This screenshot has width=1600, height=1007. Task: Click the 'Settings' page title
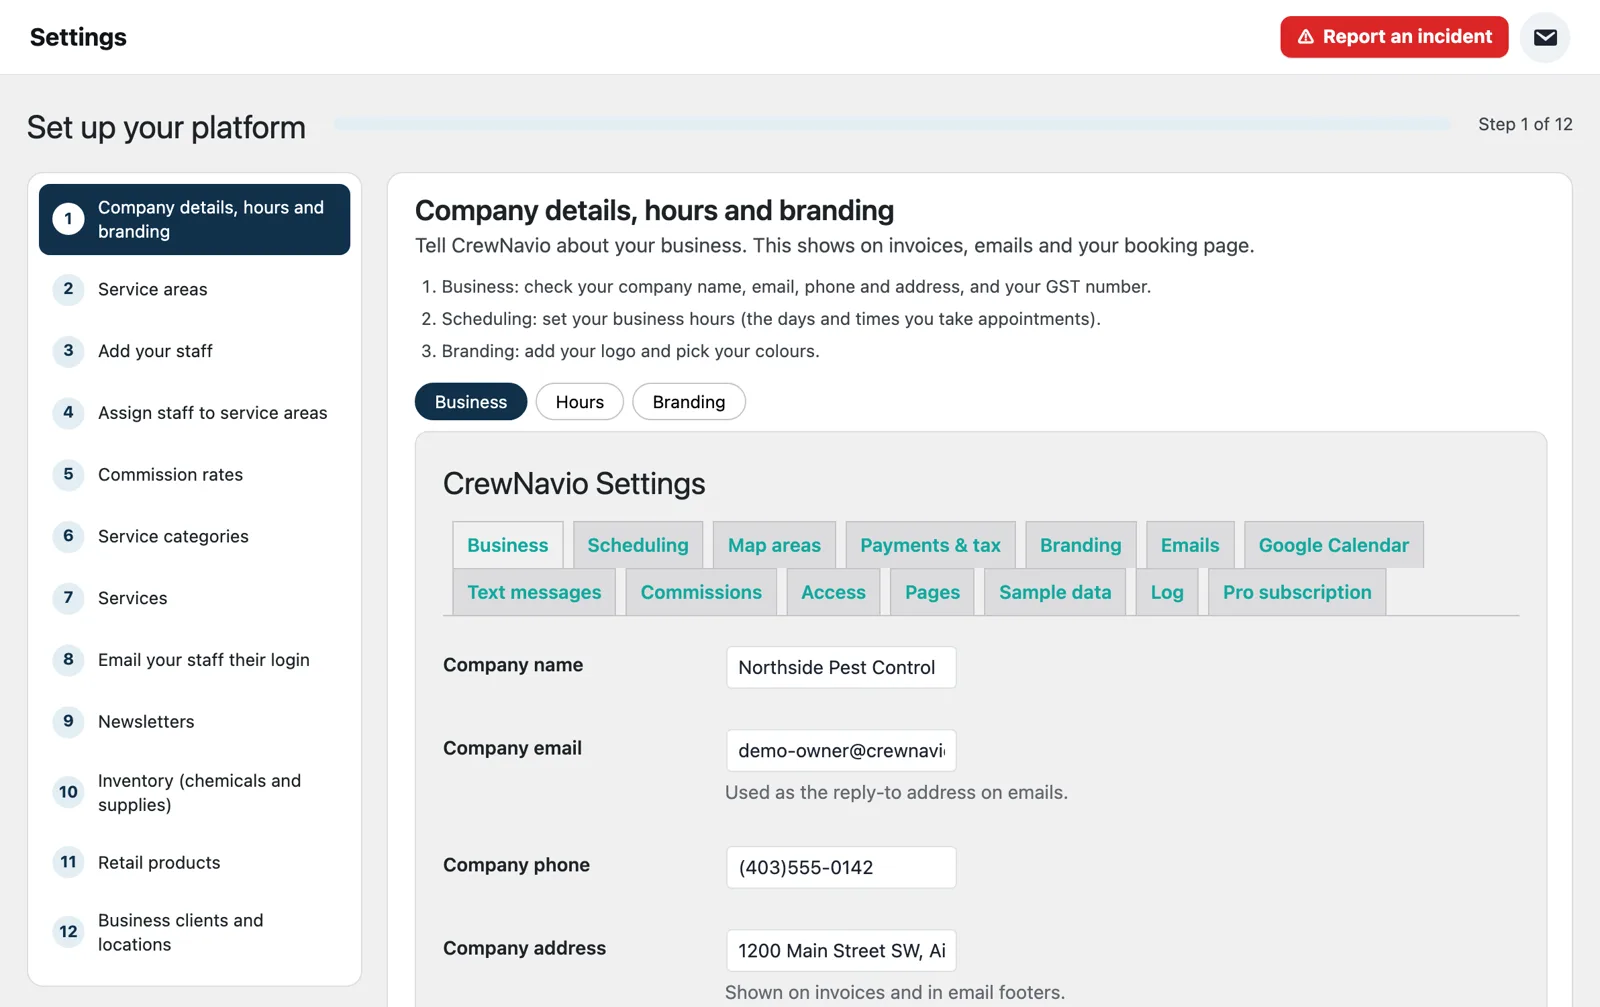tap(78, 37)
